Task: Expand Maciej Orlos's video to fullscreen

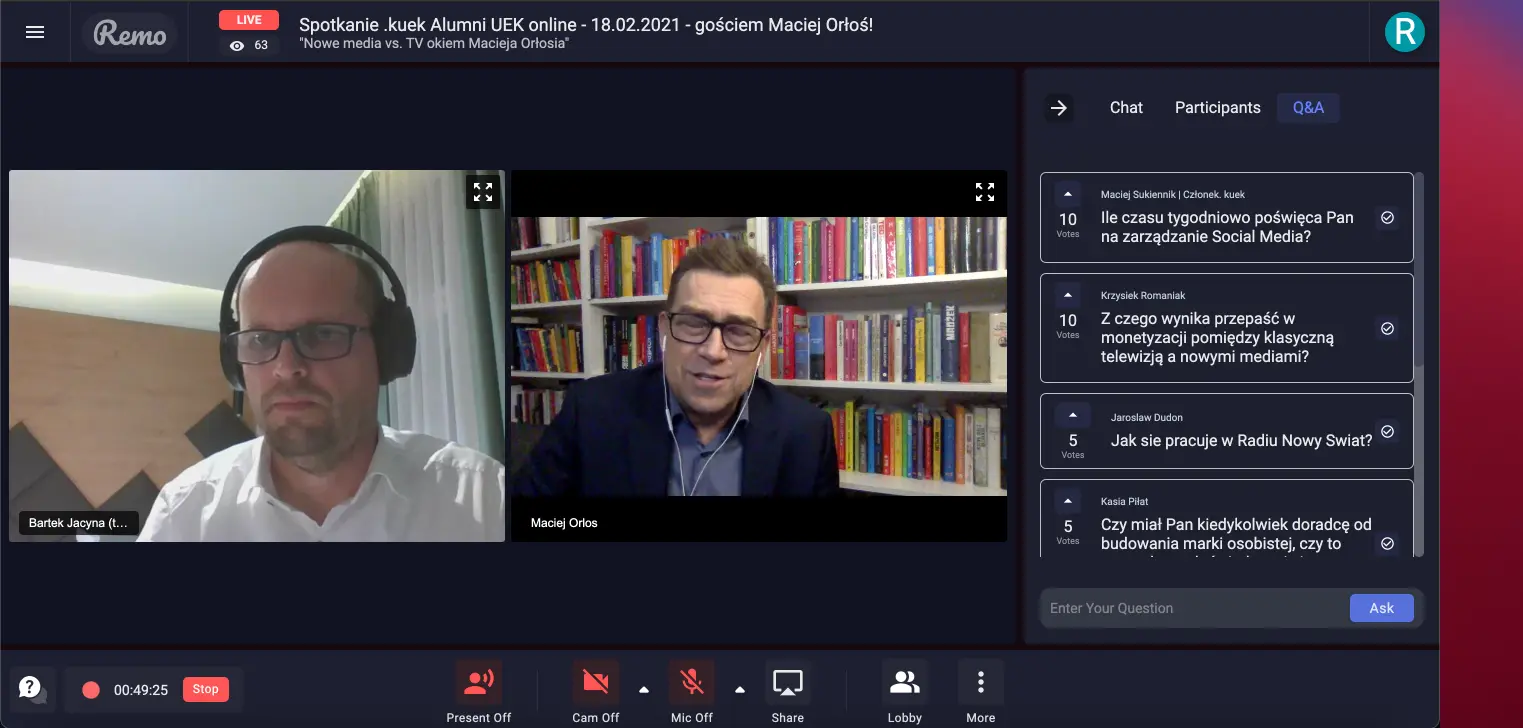Action: [985, 192]
